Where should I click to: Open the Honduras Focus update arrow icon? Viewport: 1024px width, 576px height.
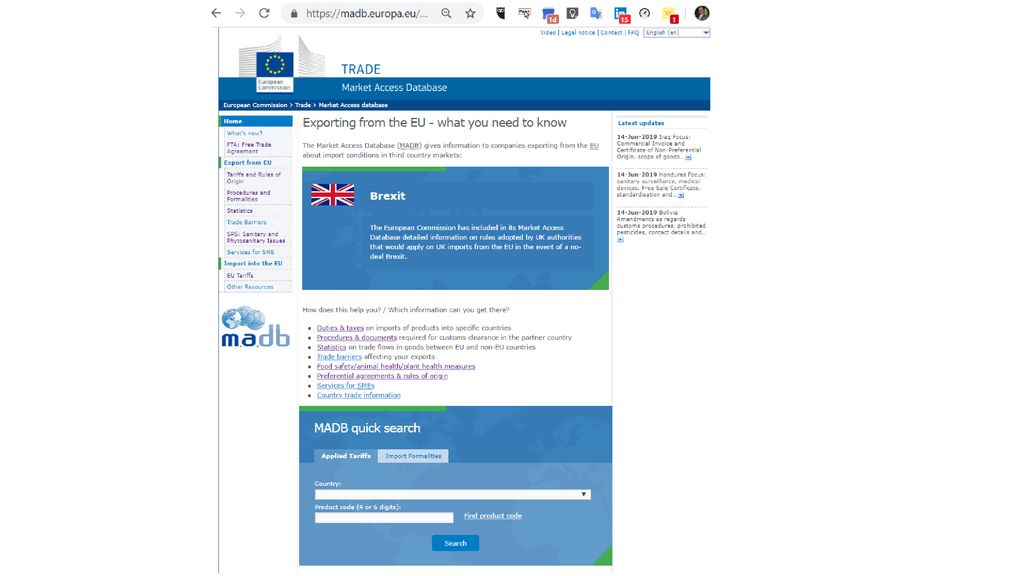[x=681, y=195]
